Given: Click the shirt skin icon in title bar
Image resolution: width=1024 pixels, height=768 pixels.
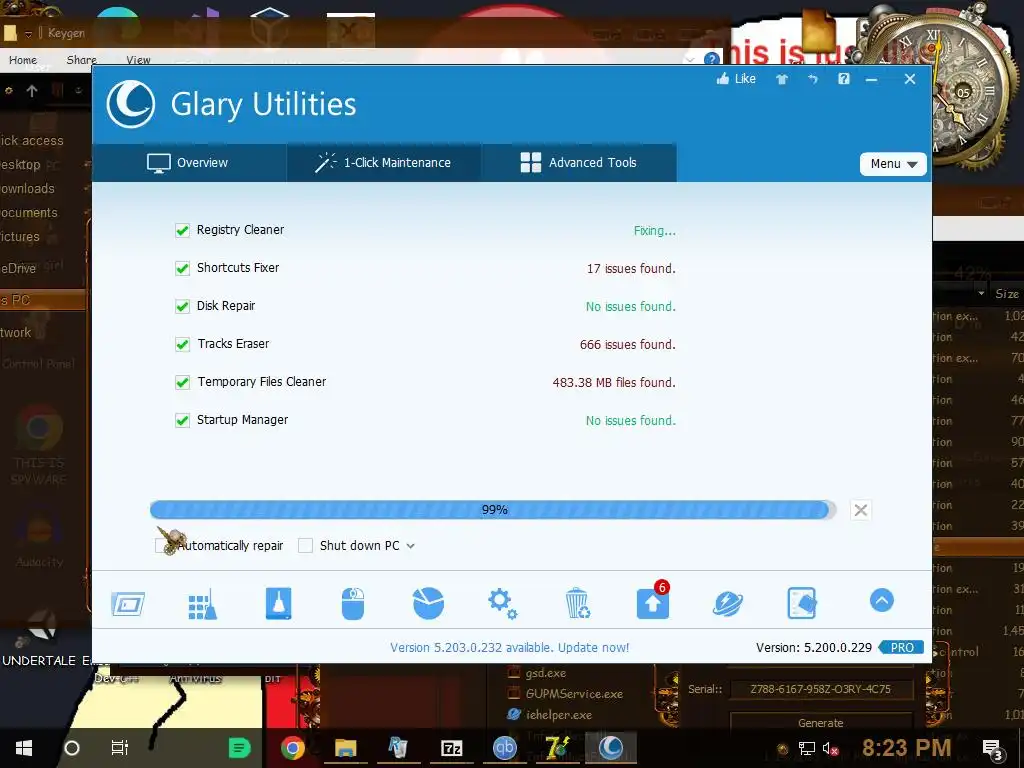Looking at the screenshot, I should point(782,80).
